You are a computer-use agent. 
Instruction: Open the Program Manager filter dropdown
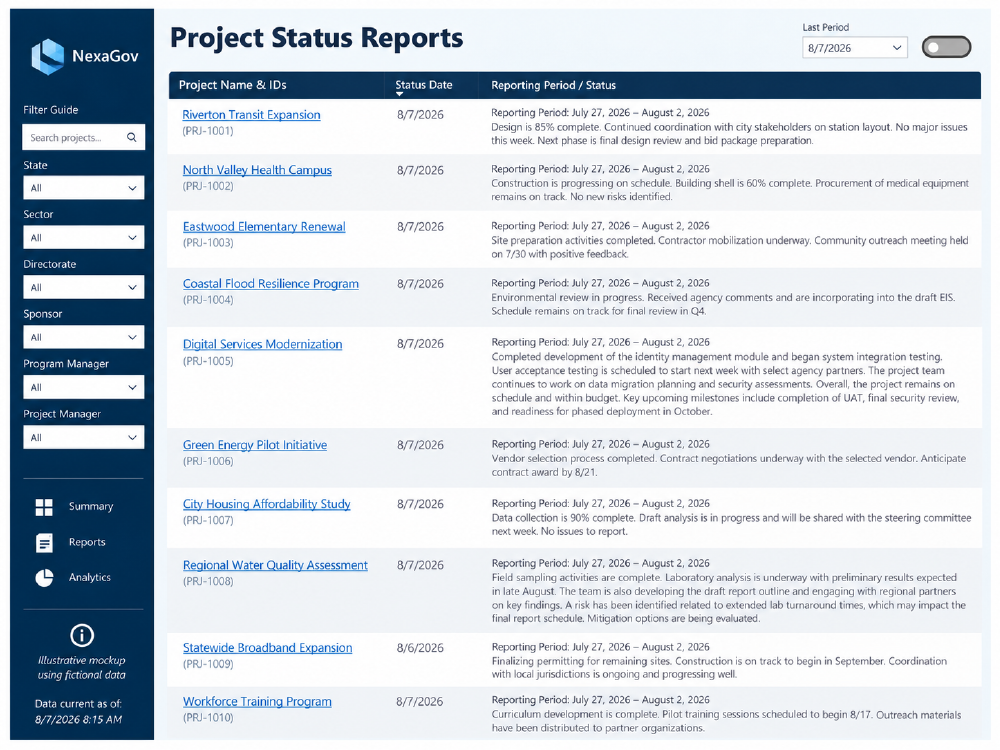84,387
